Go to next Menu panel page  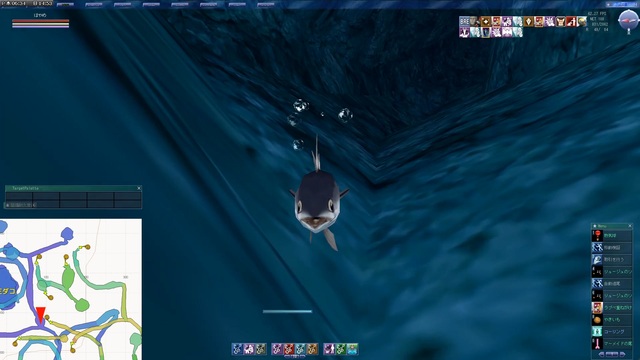coord(622,354)
